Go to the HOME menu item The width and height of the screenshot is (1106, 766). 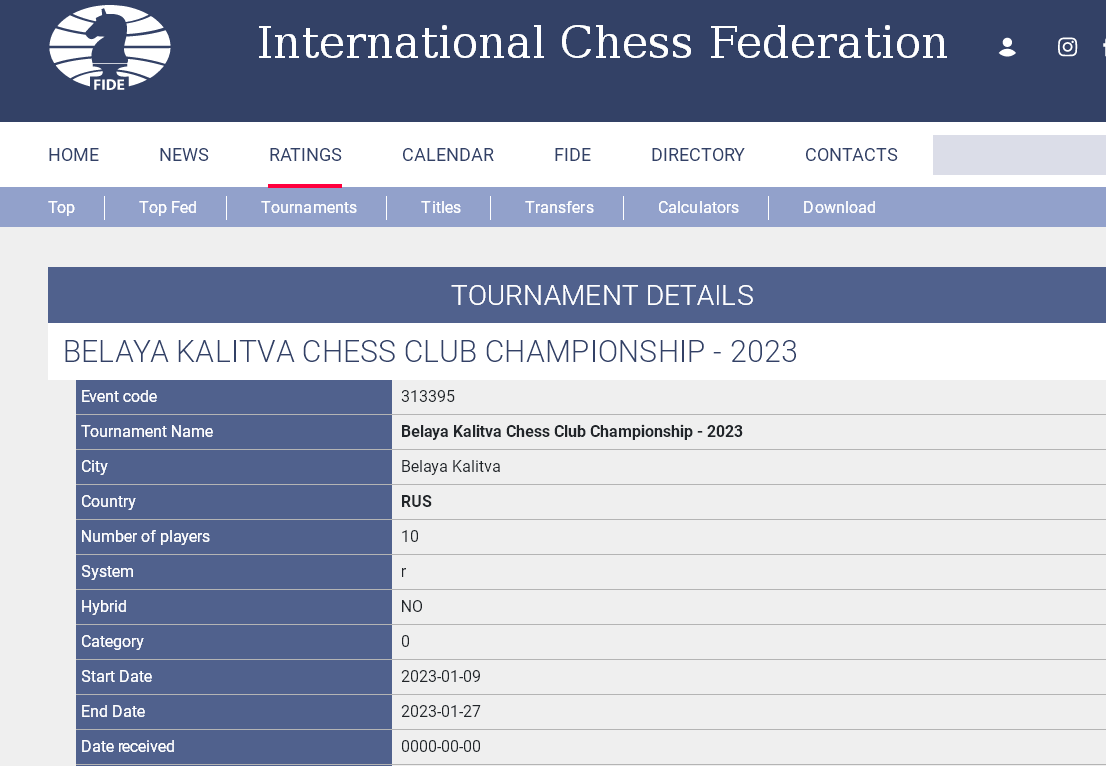coord(74,155)
